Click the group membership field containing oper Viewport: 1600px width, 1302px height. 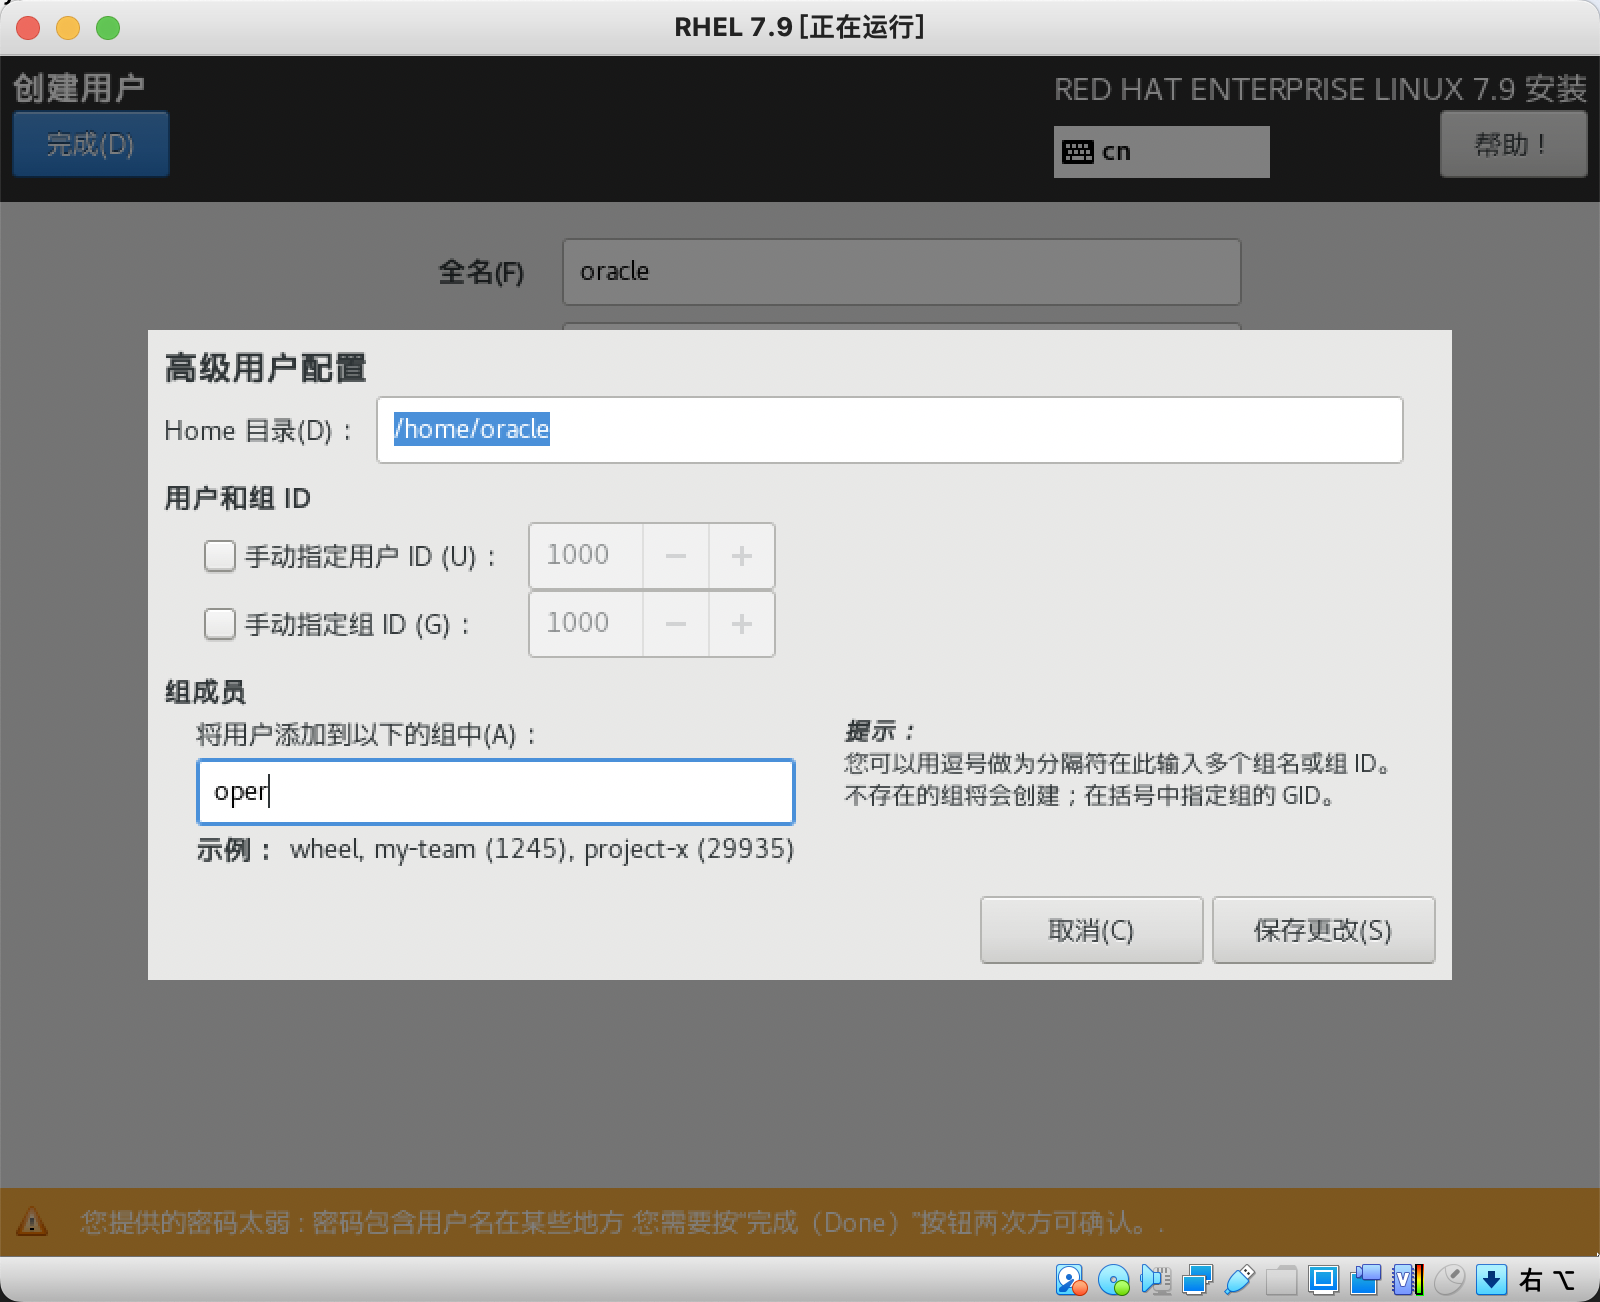[x=496, y=792]
